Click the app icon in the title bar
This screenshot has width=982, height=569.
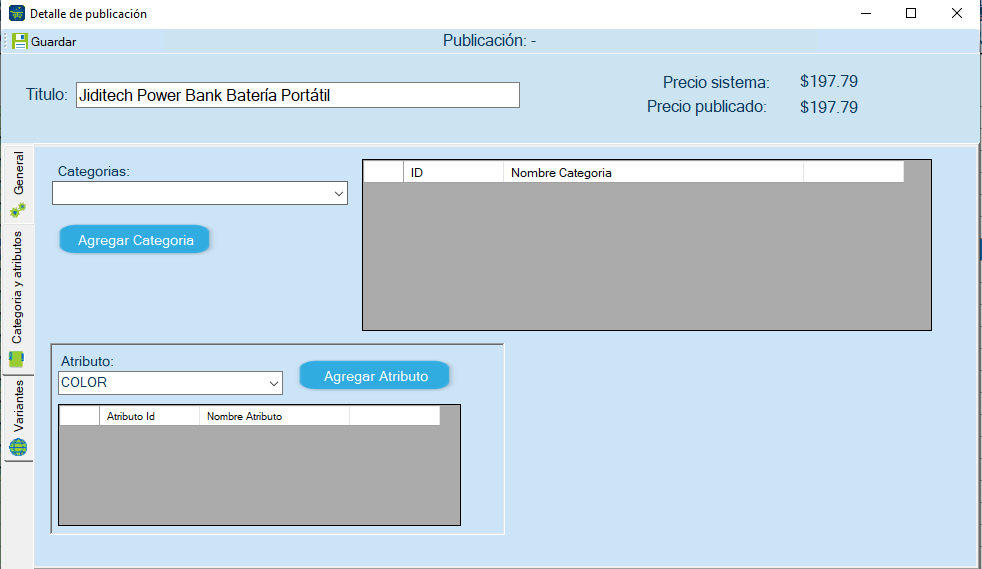17,13
